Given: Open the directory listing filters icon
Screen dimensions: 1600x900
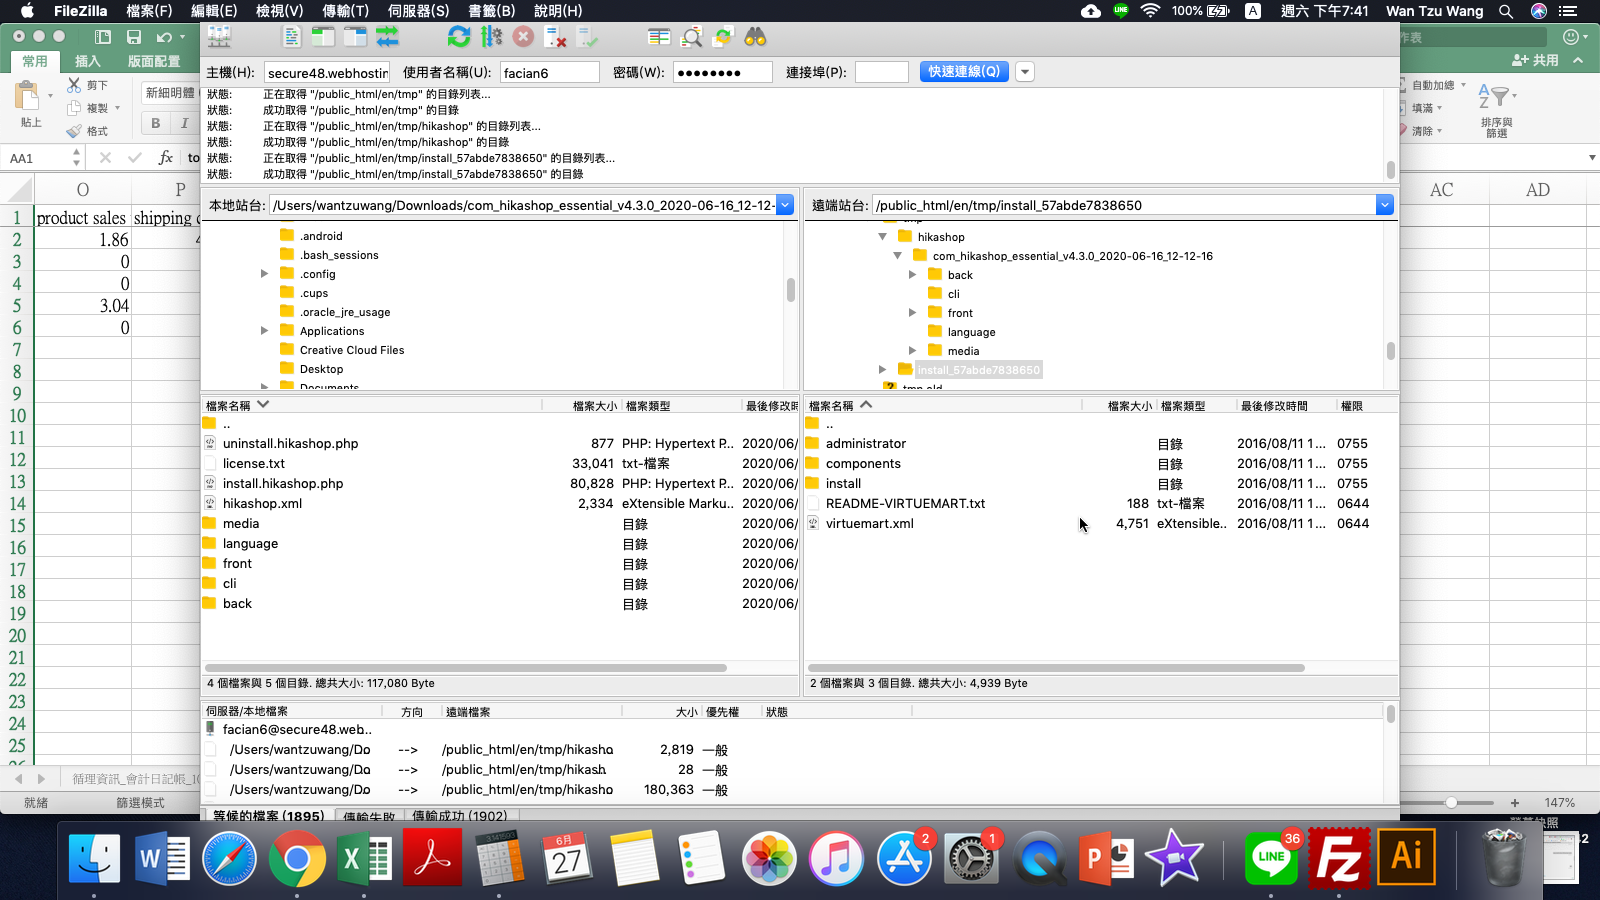Looking at the screenshot, I should (x=659, y=37).
